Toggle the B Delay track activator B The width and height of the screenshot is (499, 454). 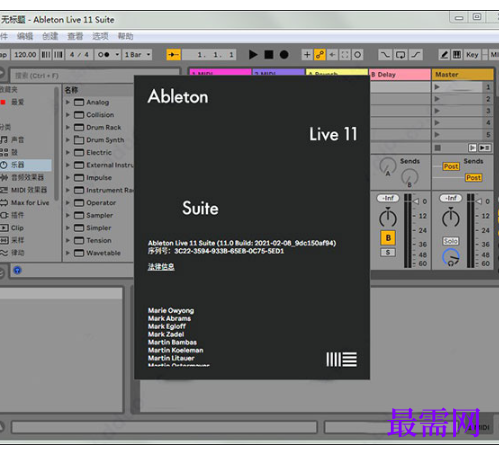[x=388, y=238]
